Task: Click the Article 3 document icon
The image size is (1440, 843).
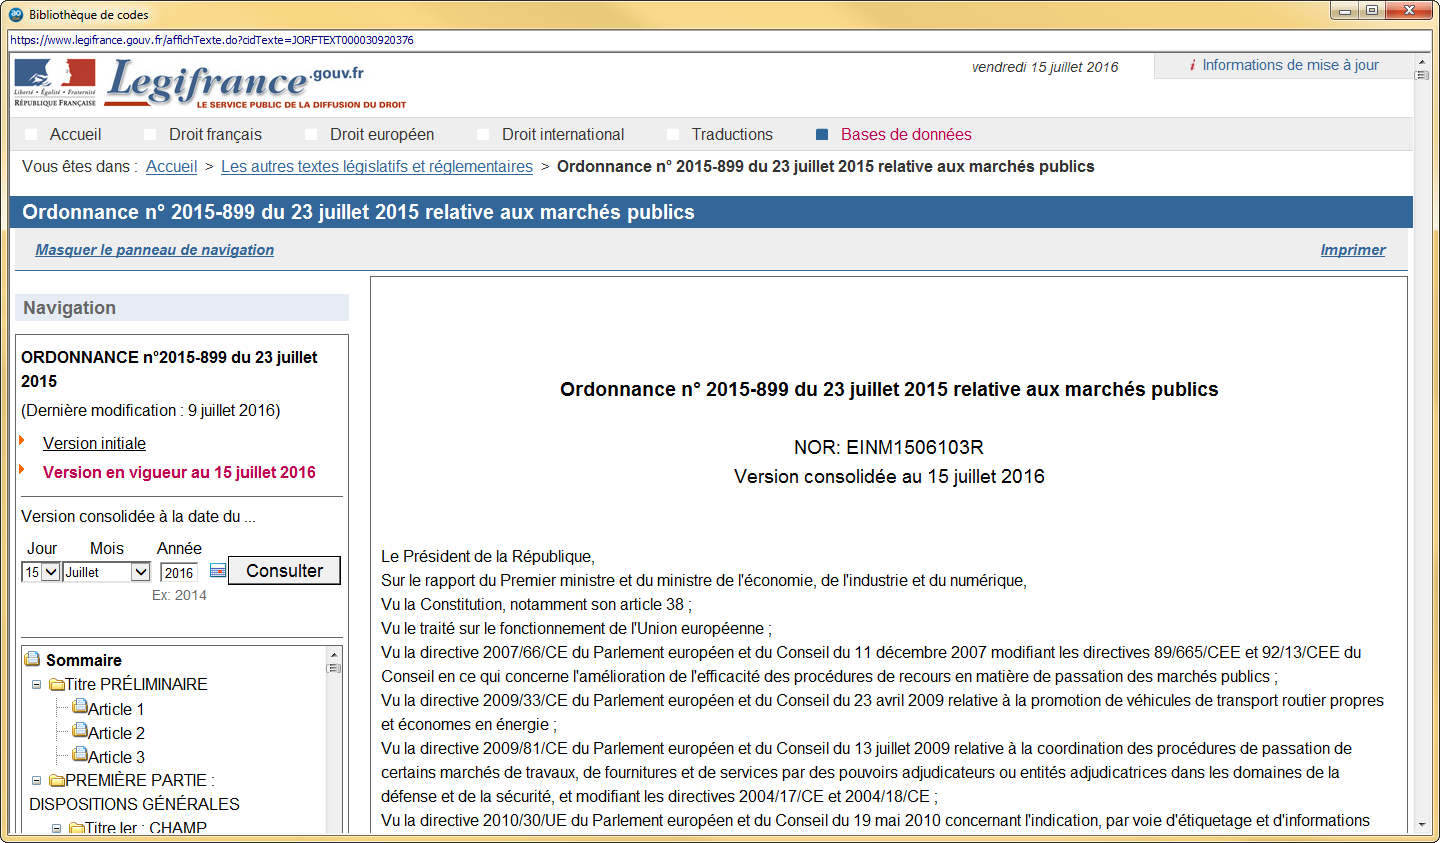Action: [x=80, y=754]
